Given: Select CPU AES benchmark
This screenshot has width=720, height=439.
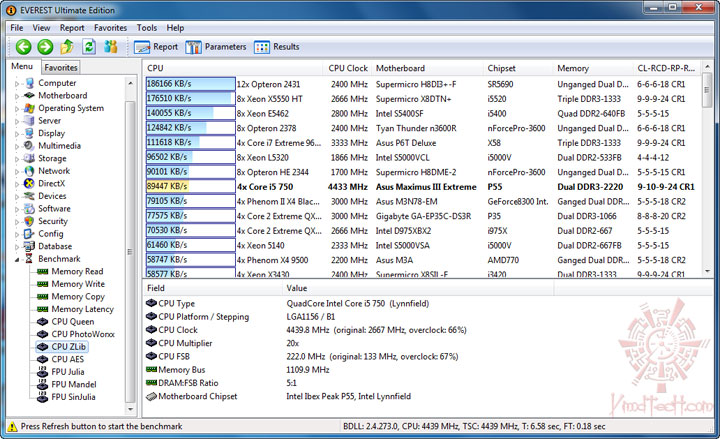Looking at the screenshot, I should pyautogui.click(x=68, y=359).
